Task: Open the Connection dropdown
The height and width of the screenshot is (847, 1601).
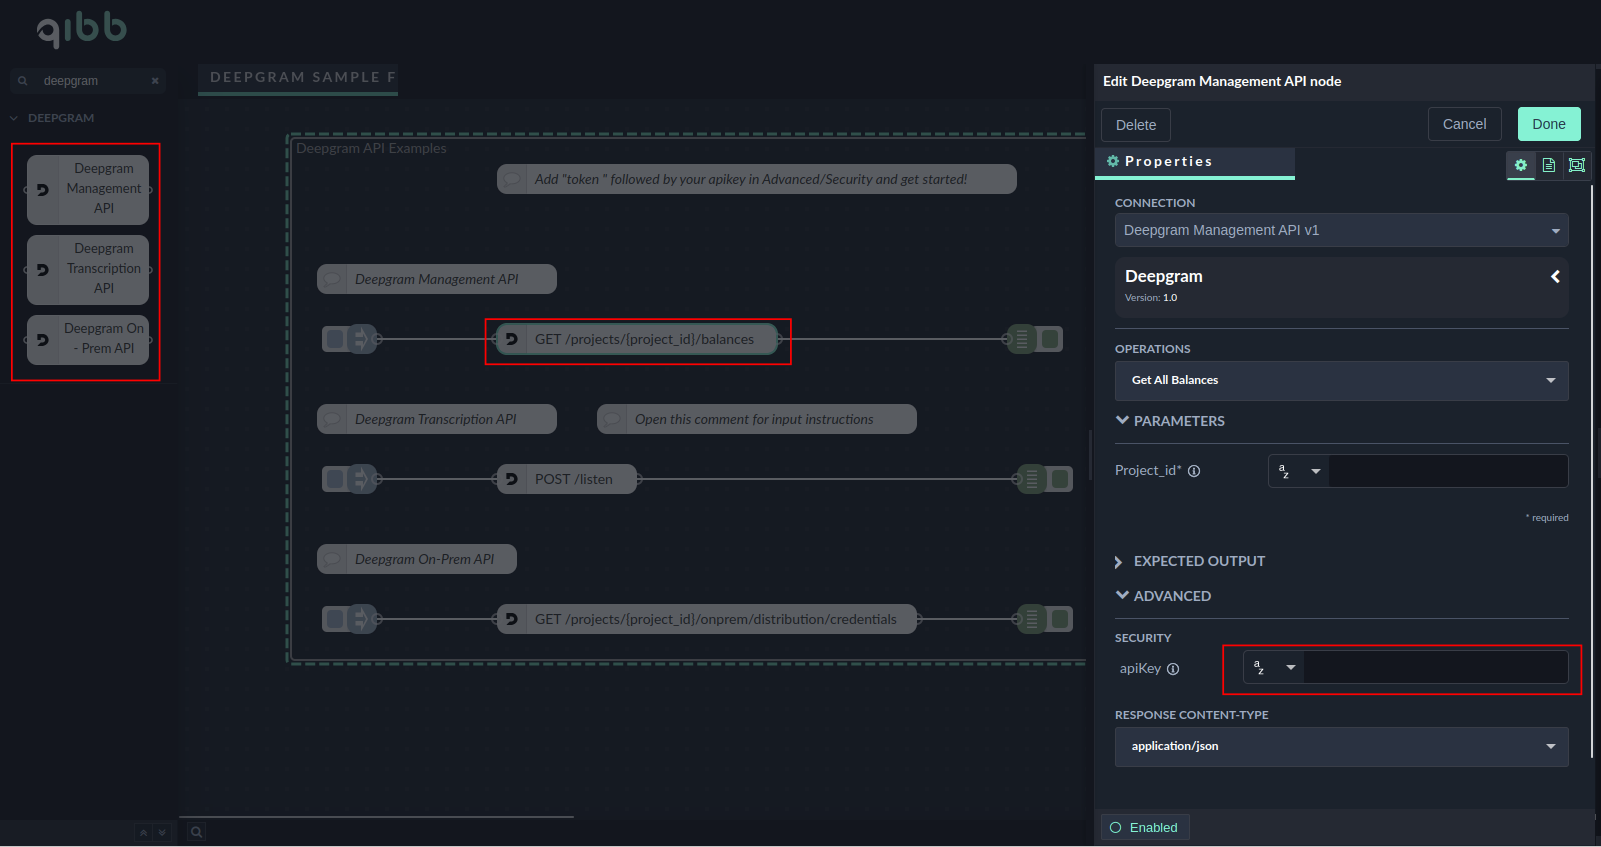Action: (x=1341, y=230)
